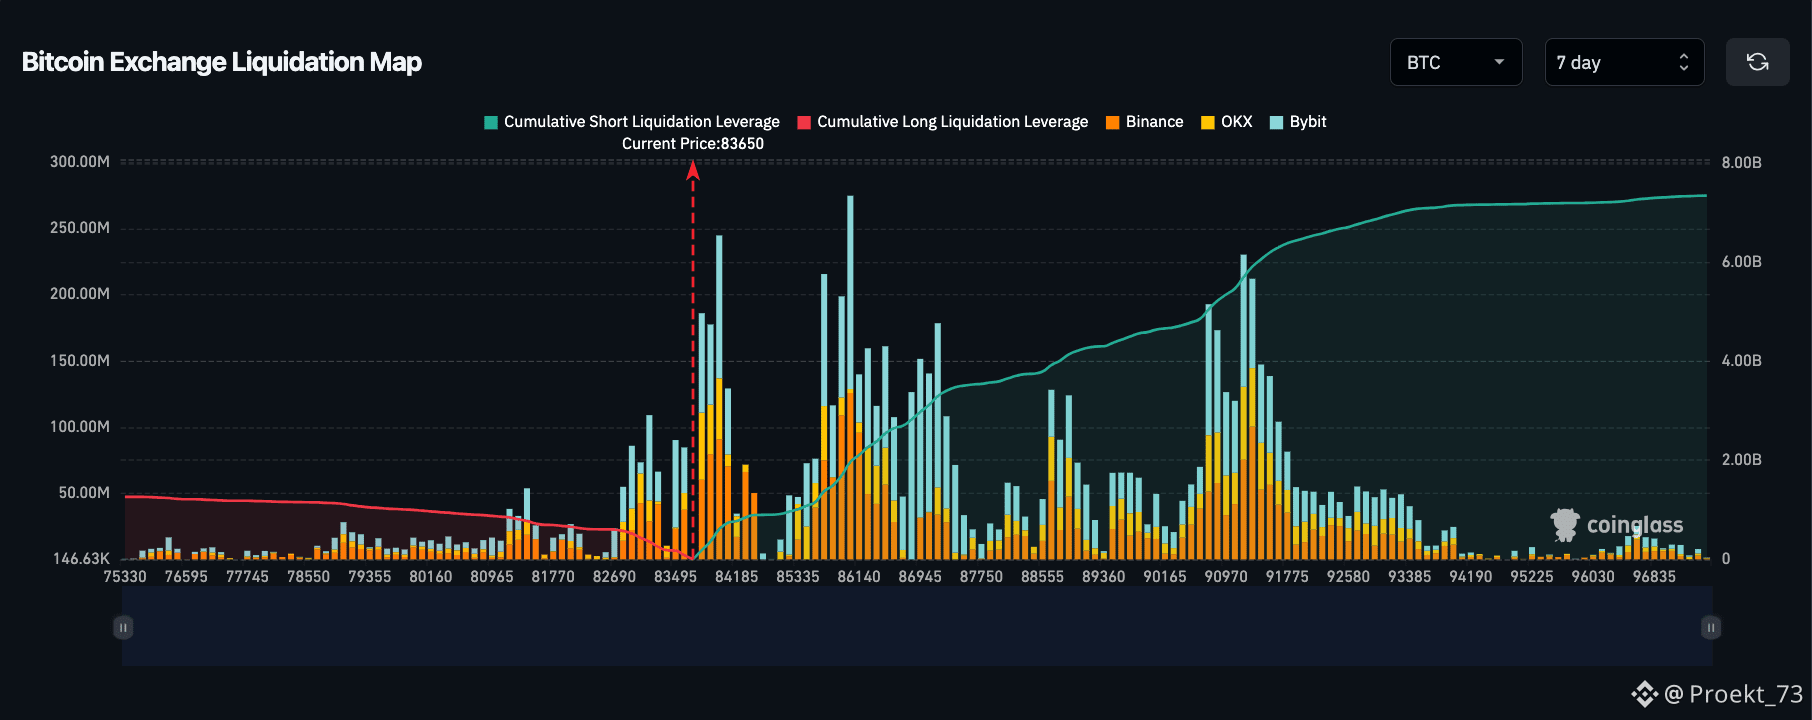
Task: Click the red current price arrowhead
Action: 693,170
